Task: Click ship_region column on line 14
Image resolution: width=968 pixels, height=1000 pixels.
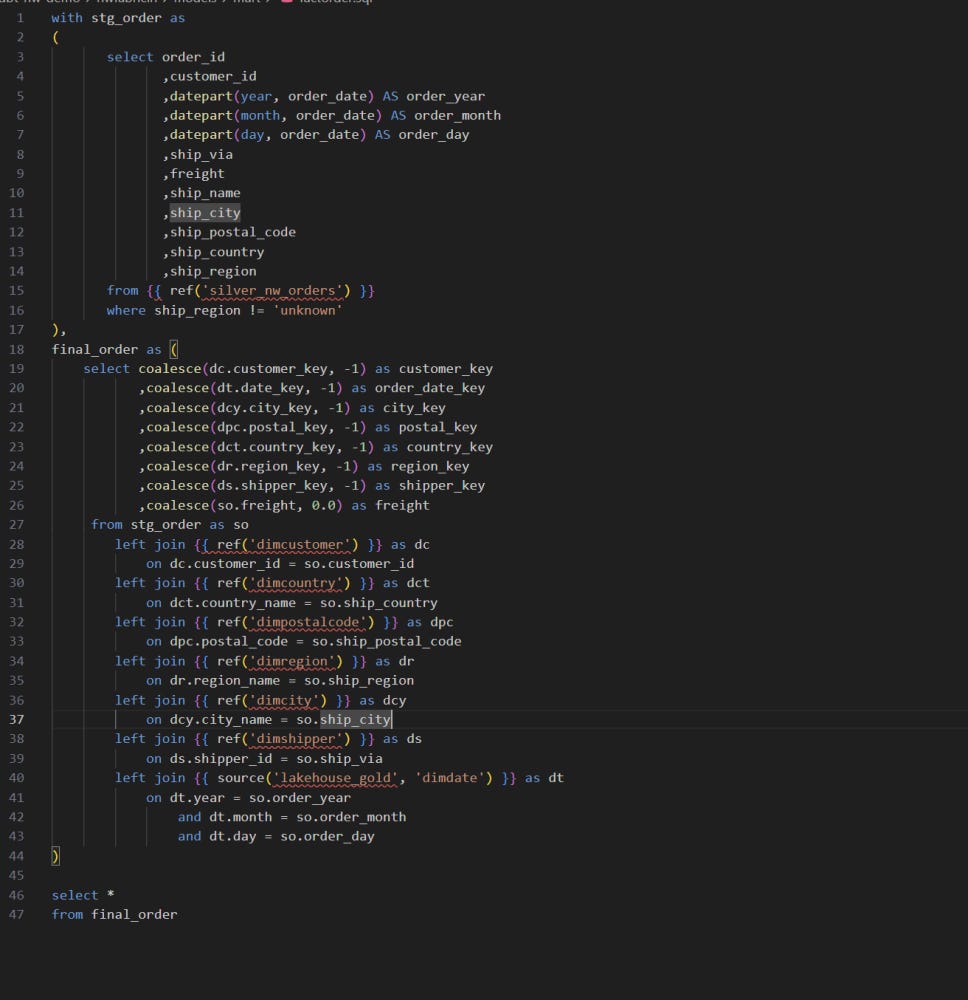Action: (213, 271)
